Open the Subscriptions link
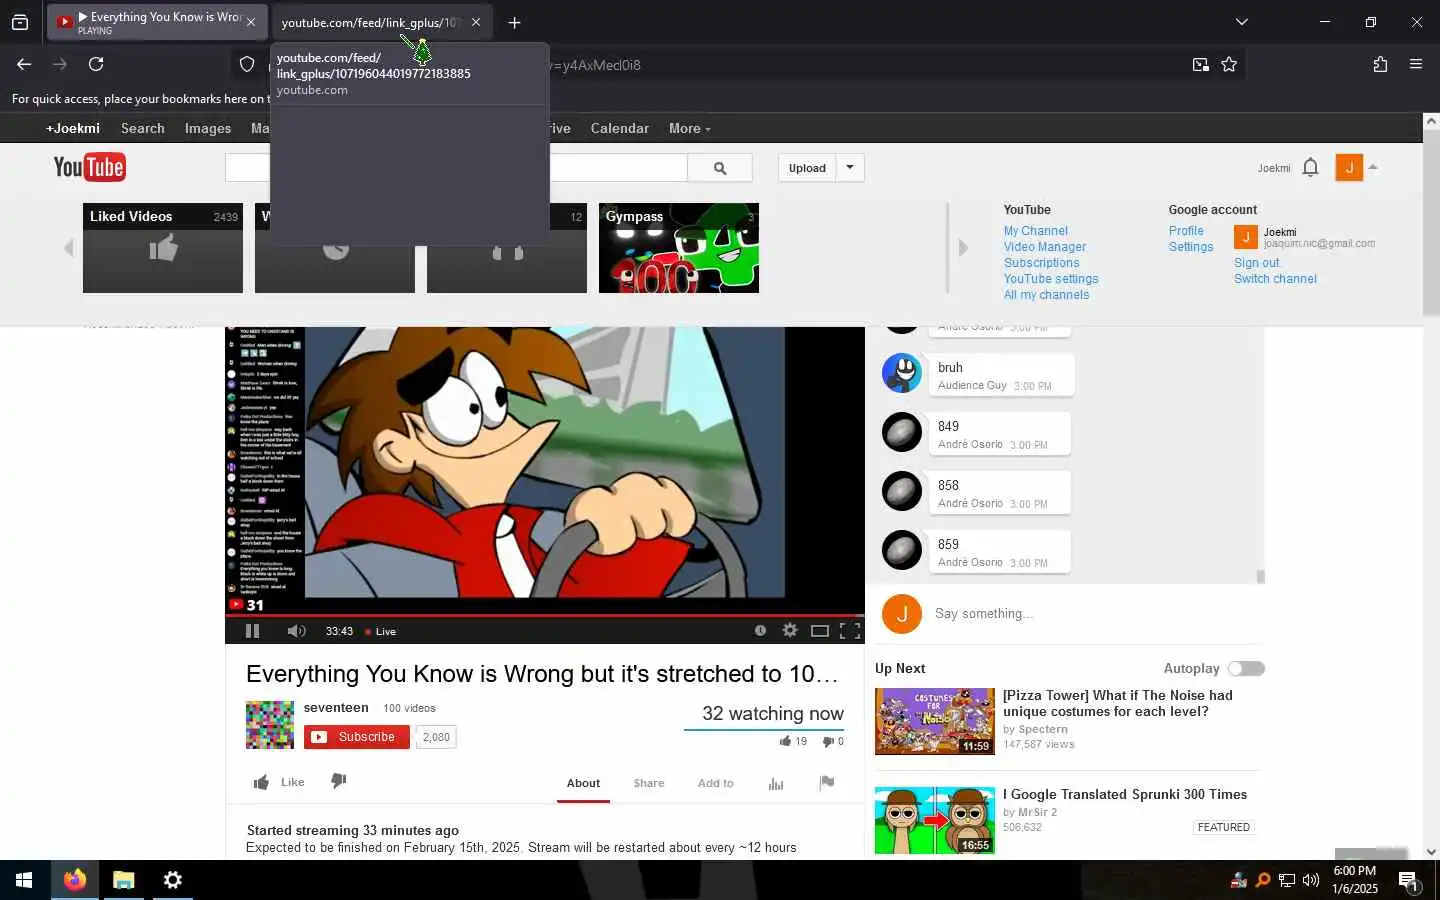This screenshot has width=1440, height=900. pyautogui.click(x=1042, y=263)
